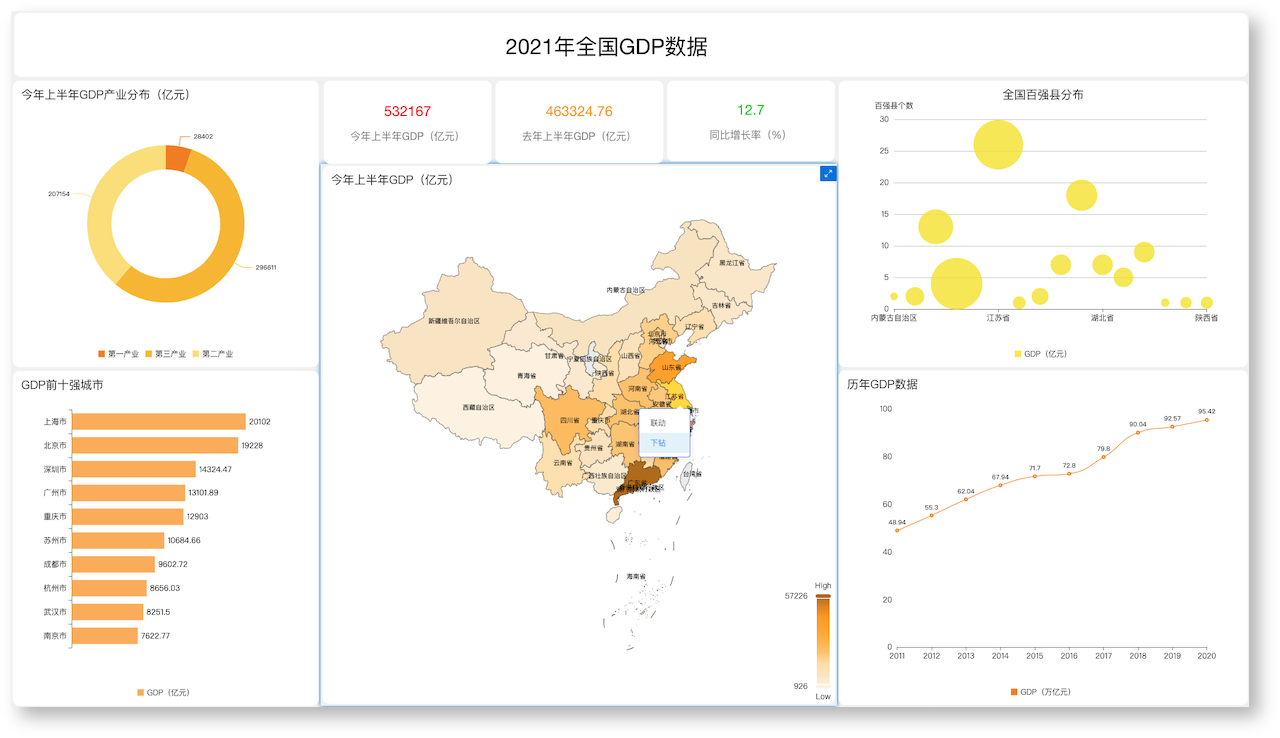
Task: Click the 207154 label on the donut chart
Action: tap(58, 194)
